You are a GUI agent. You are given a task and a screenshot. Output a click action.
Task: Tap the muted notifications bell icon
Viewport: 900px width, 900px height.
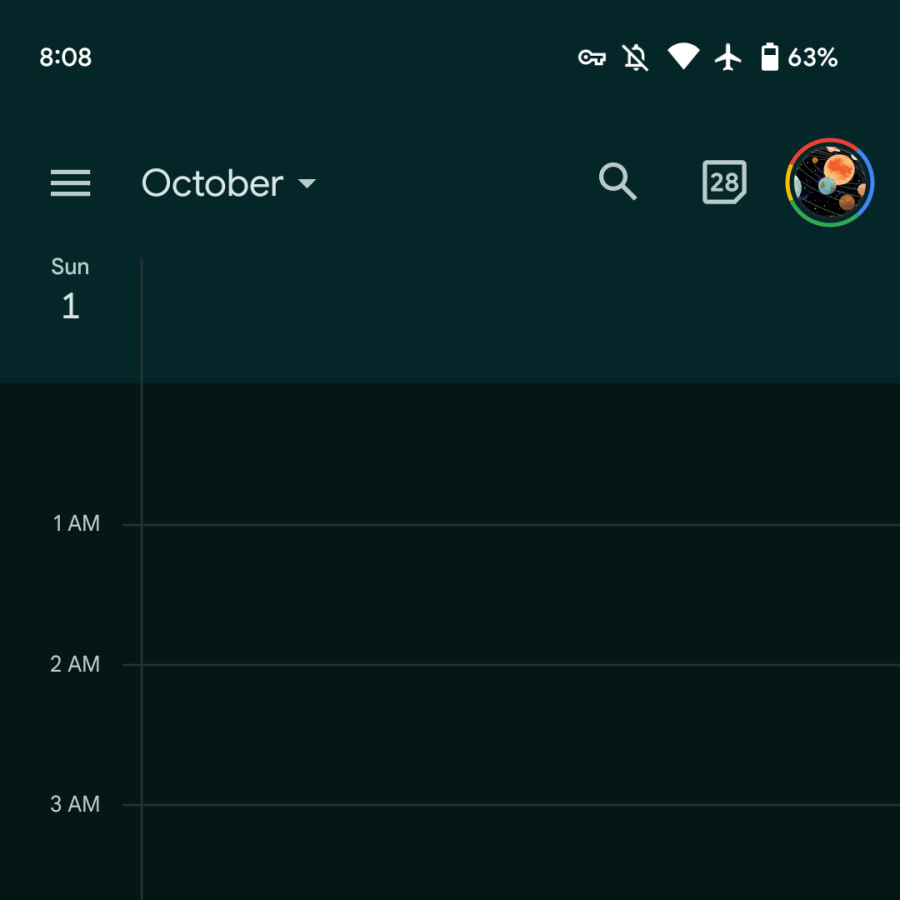pos(635,57)
